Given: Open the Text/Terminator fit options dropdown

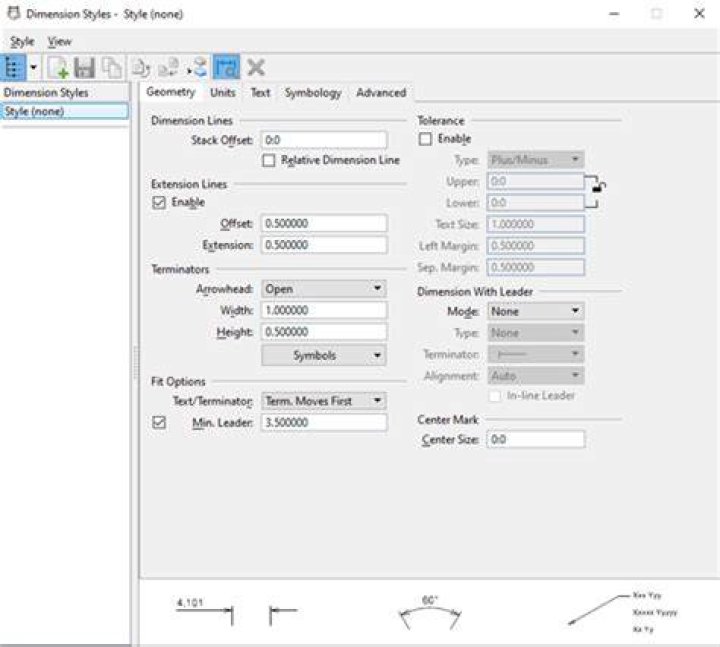Looking at the screenshot, I should 324,401.
